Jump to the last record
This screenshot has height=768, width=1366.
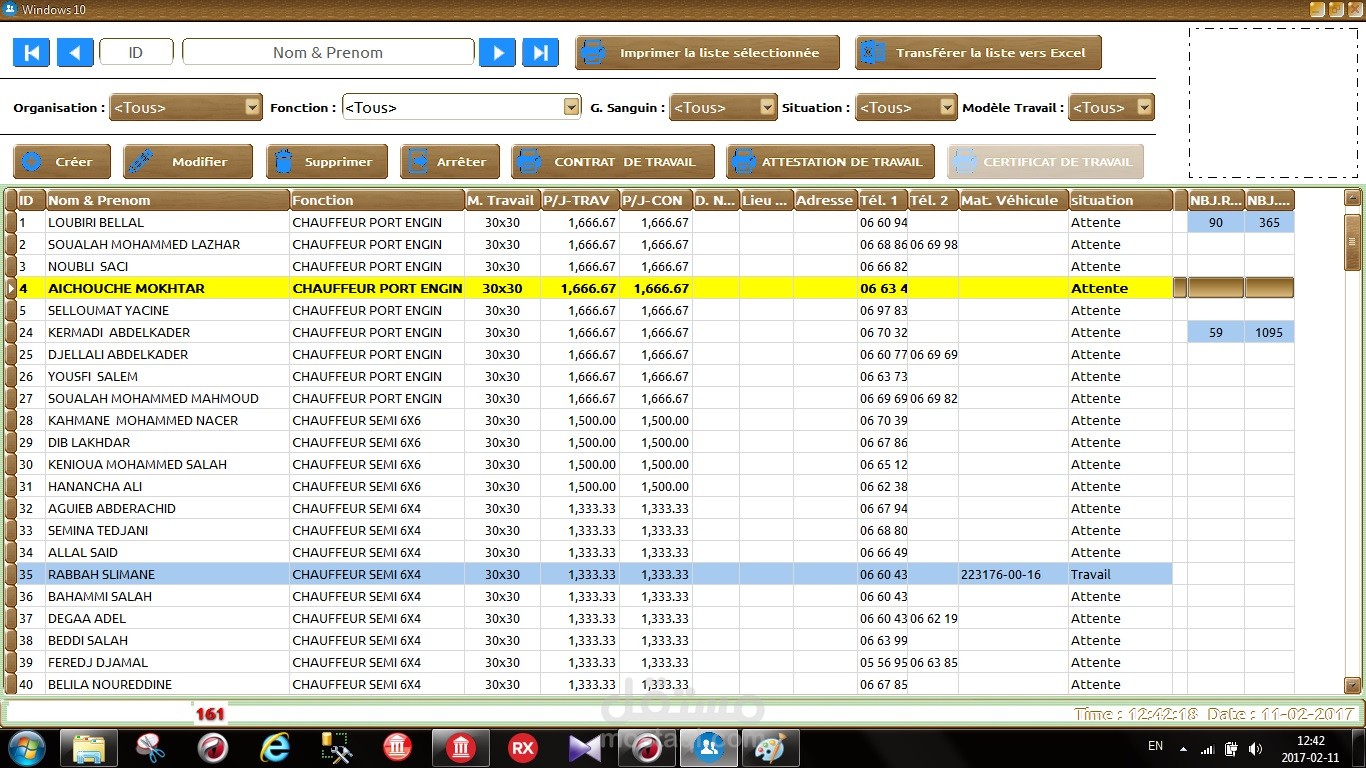coord(540,52)
